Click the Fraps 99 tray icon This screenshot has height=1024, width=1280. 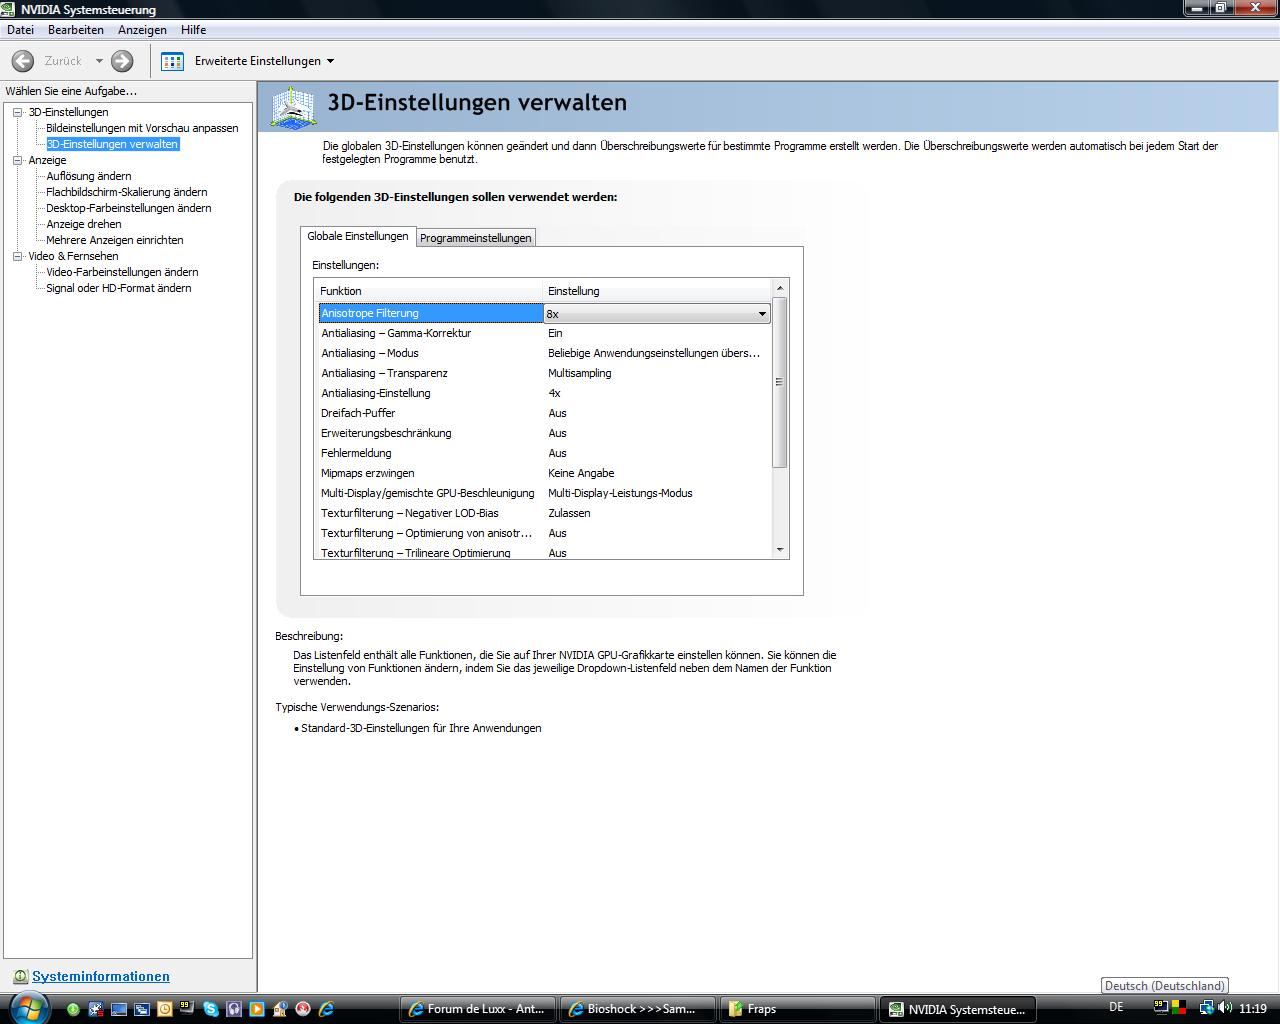[1161, 1007]
